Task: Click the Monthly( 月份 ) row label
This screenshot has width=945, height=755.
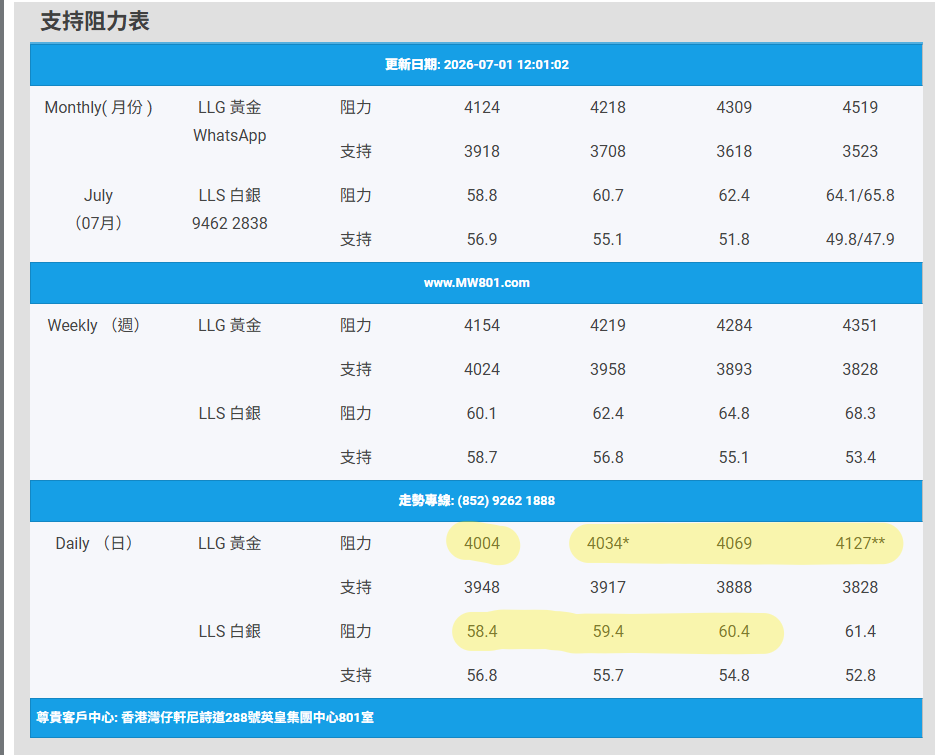Action: (98, 107)
